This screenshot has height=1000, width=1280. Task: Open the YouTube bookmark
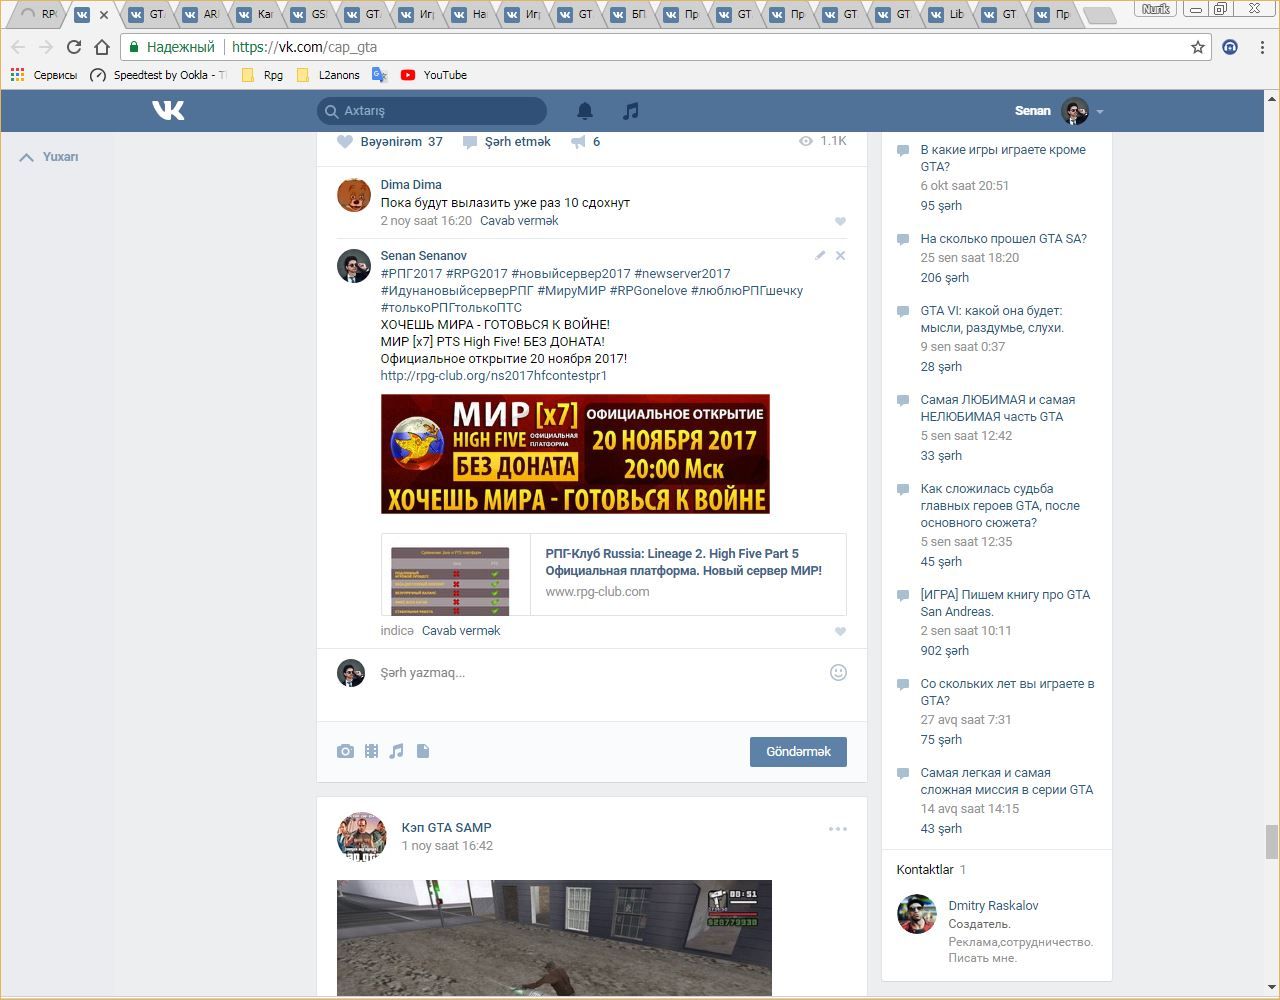(x=434, y=75)
